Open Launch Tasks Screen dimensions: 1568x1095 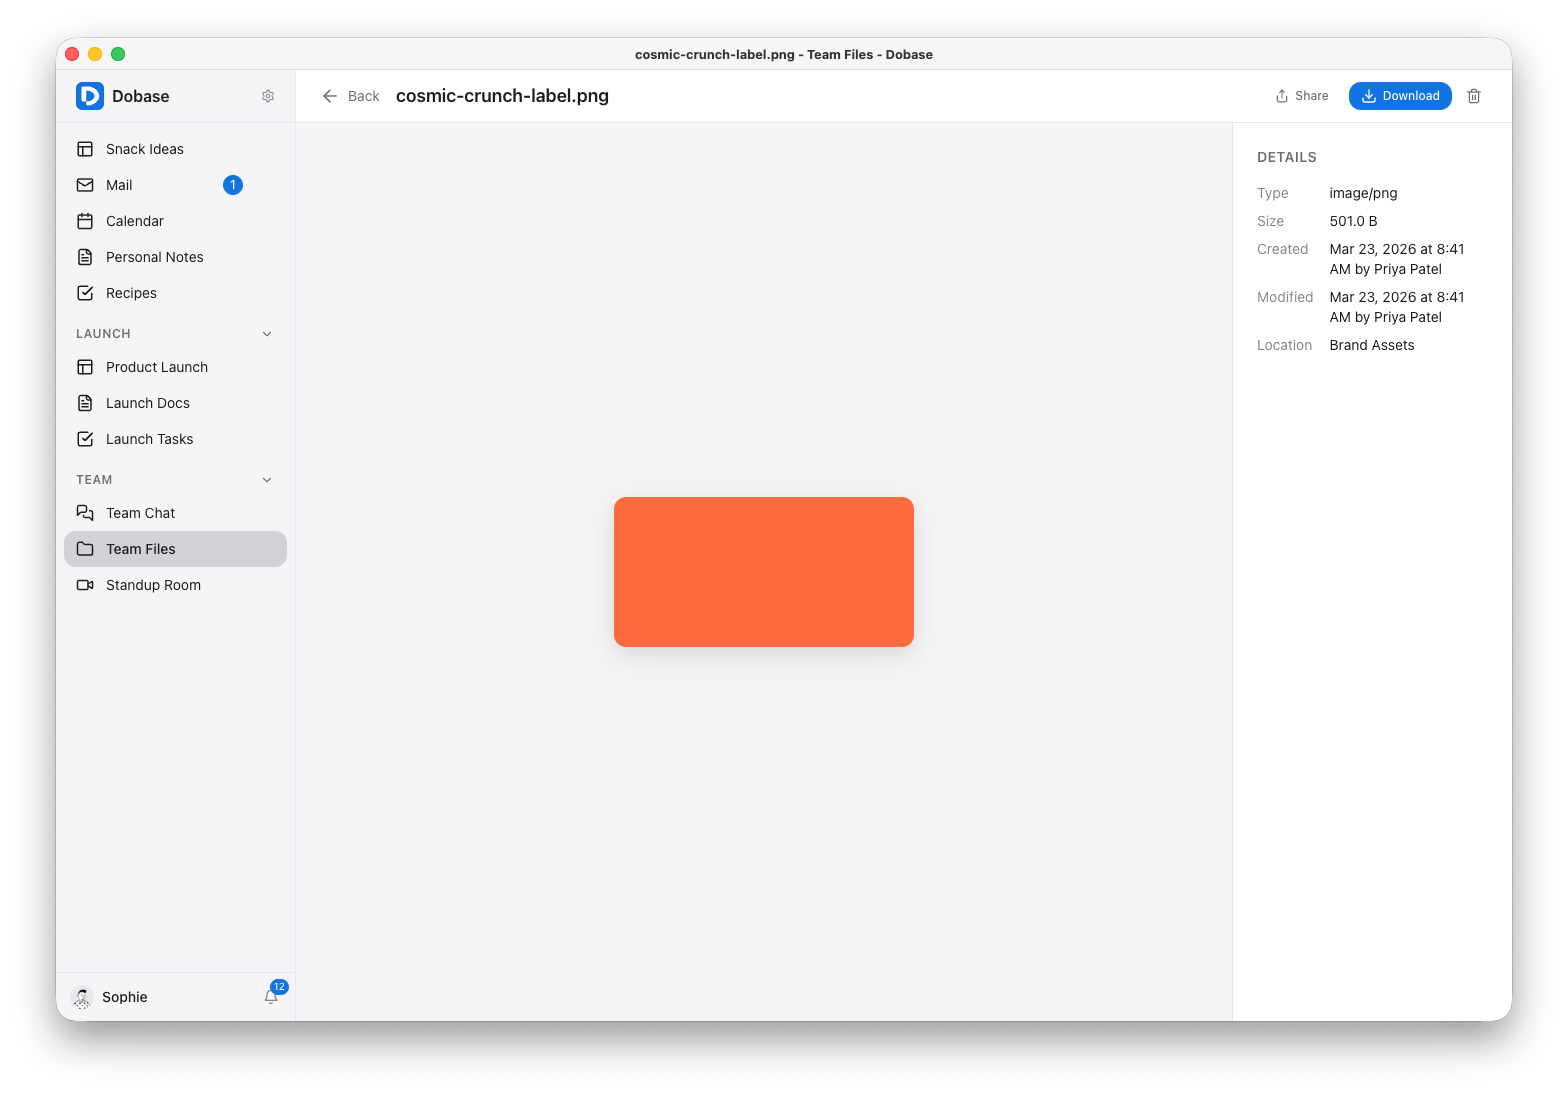tap(175, 439)
